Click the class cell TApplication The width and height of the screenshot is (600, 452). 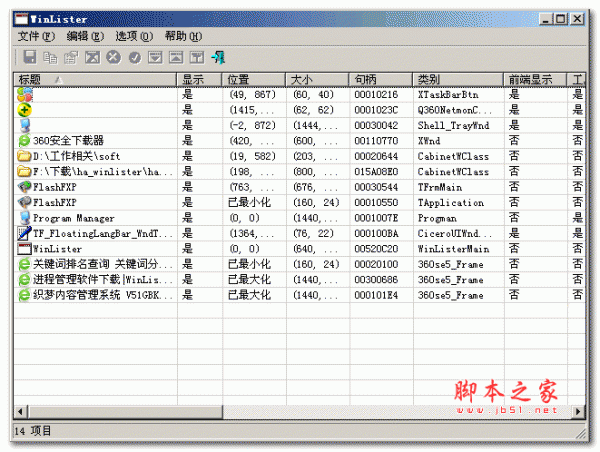pos(450,203)
